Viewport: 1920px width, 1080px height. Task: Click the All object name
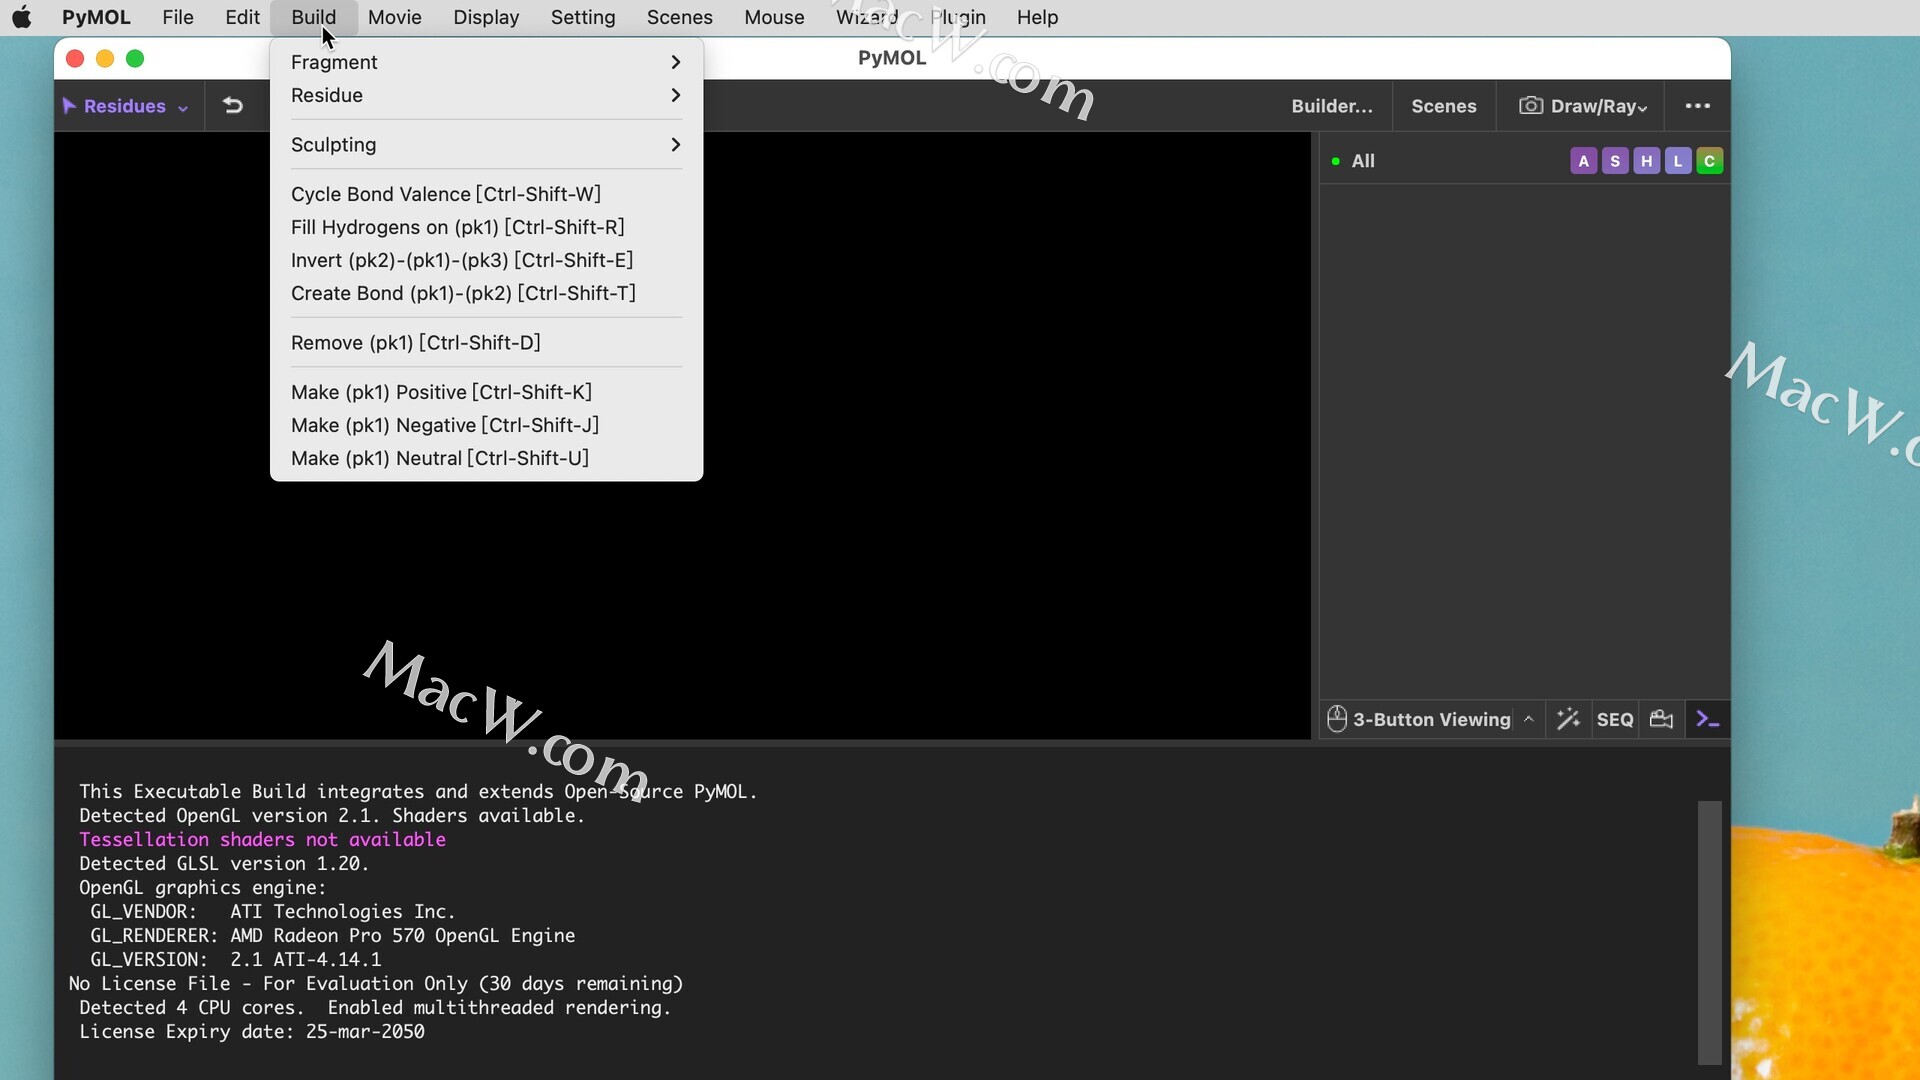pyautogui.click(x=1363, y=161)
